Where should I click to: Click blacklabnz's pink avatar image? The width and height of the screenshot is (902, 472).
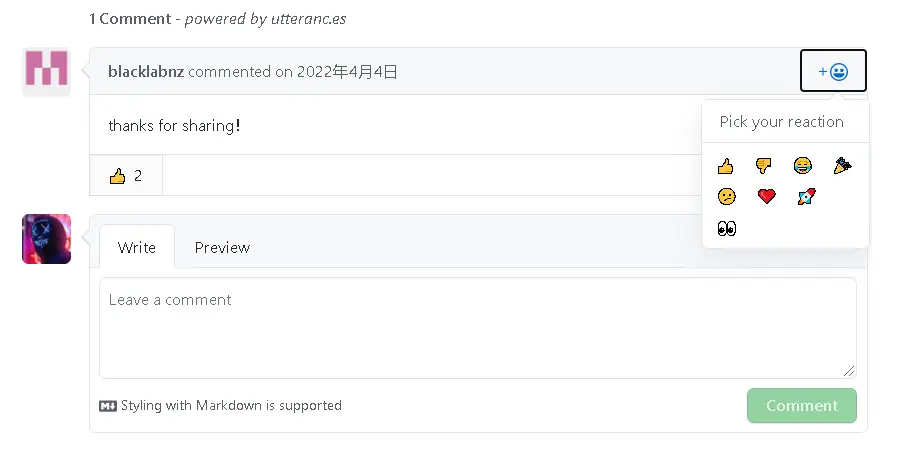[x=46, y=71]
